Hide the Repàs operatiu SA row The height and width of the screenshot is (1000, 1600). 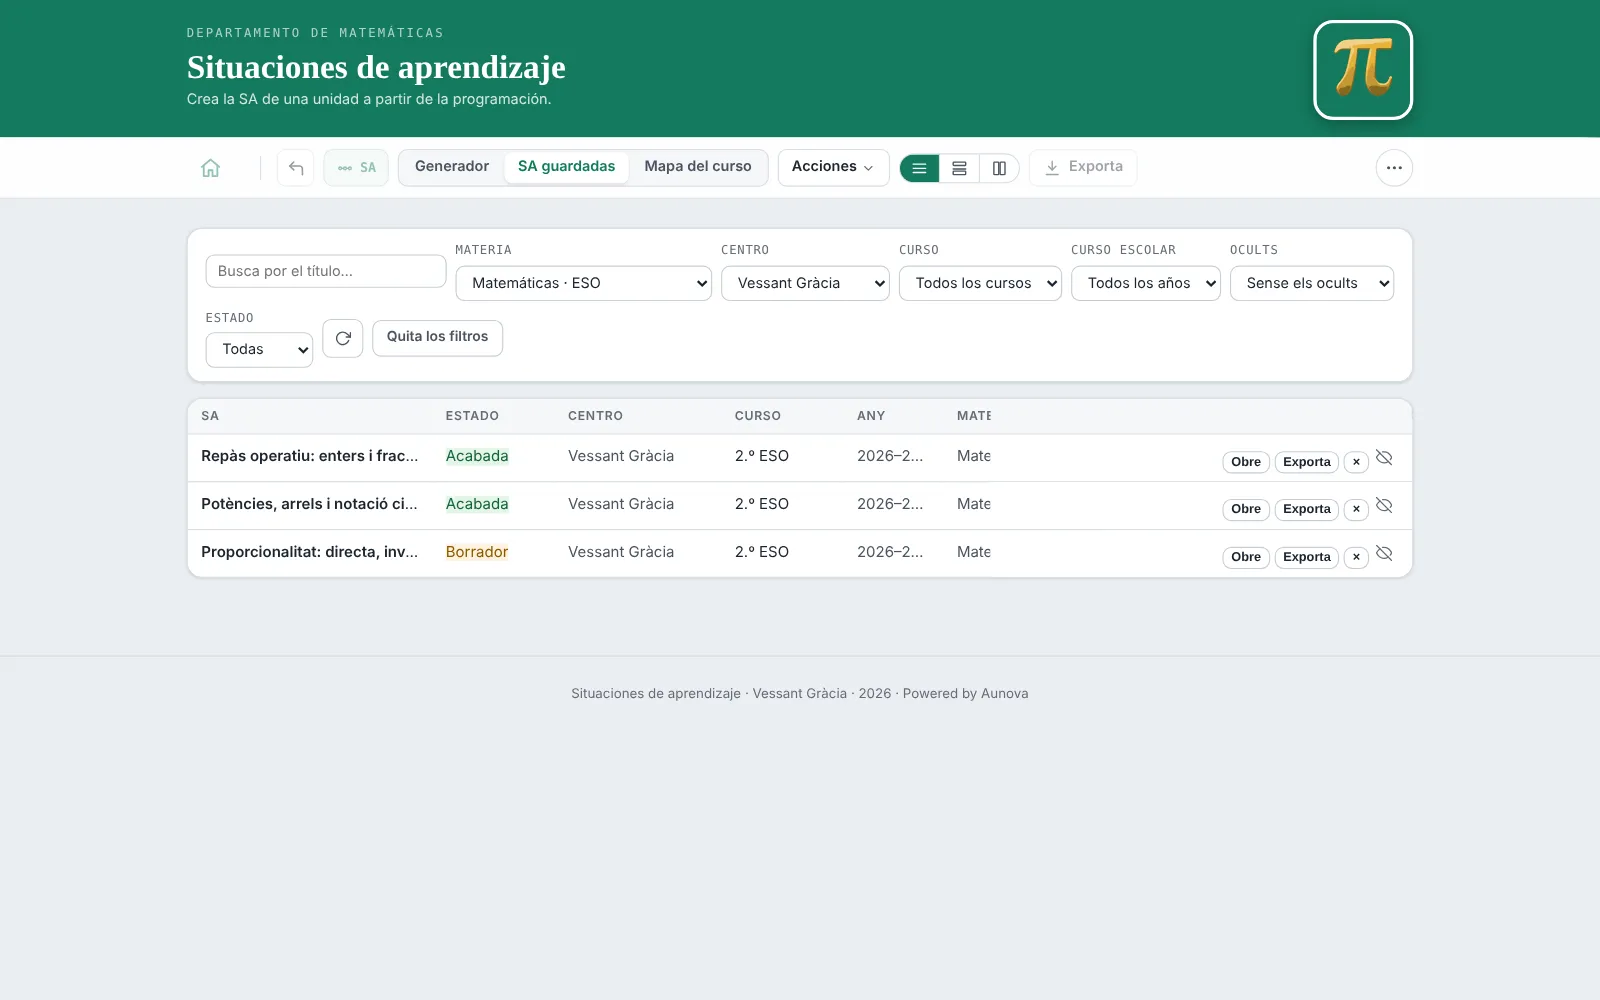(1384, 458)
